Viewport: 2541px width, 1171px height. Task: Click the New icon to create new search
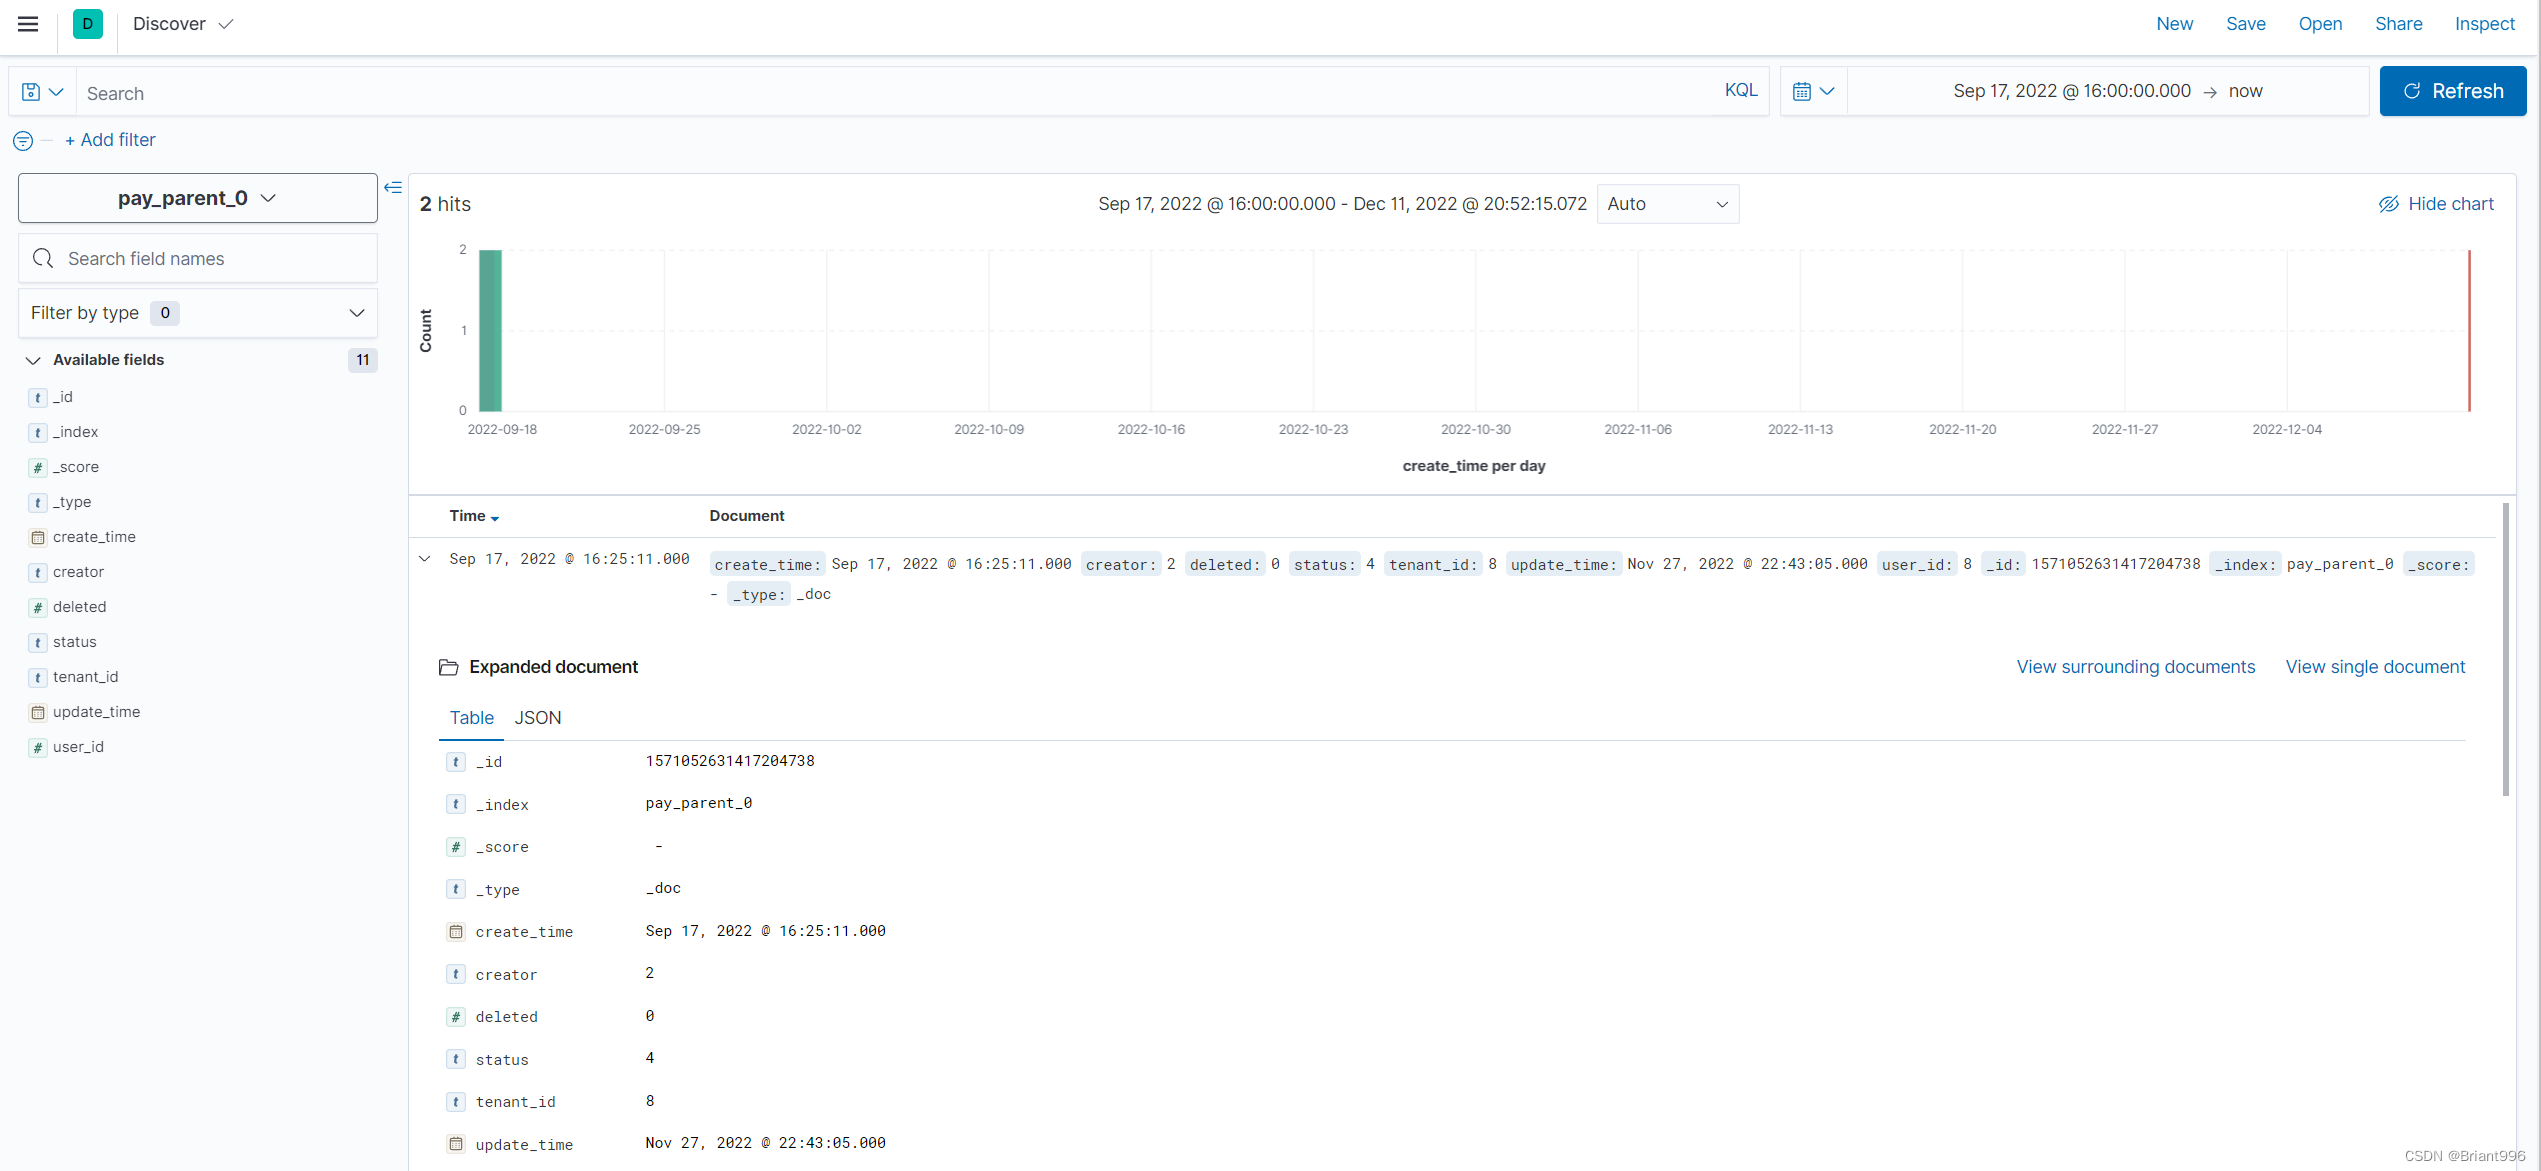coord(2175,23)
